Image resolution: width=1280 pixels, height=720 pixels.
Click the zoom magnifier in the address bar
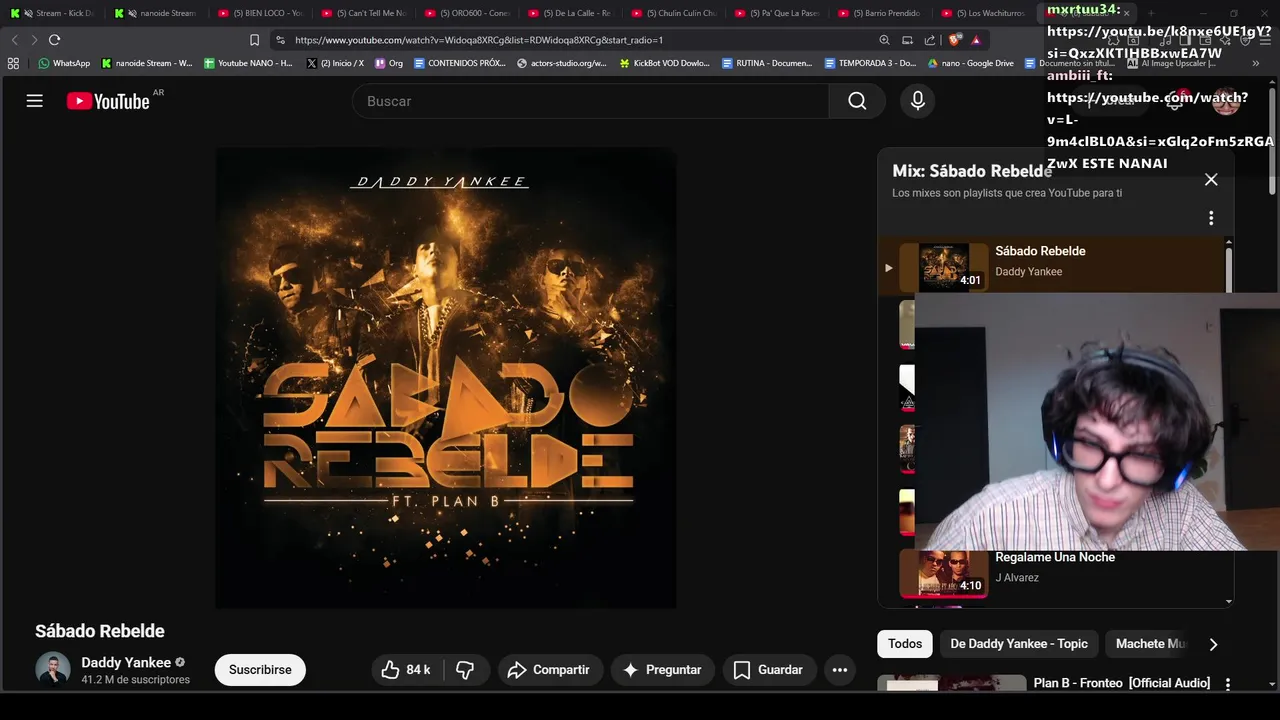pos(884,40)
